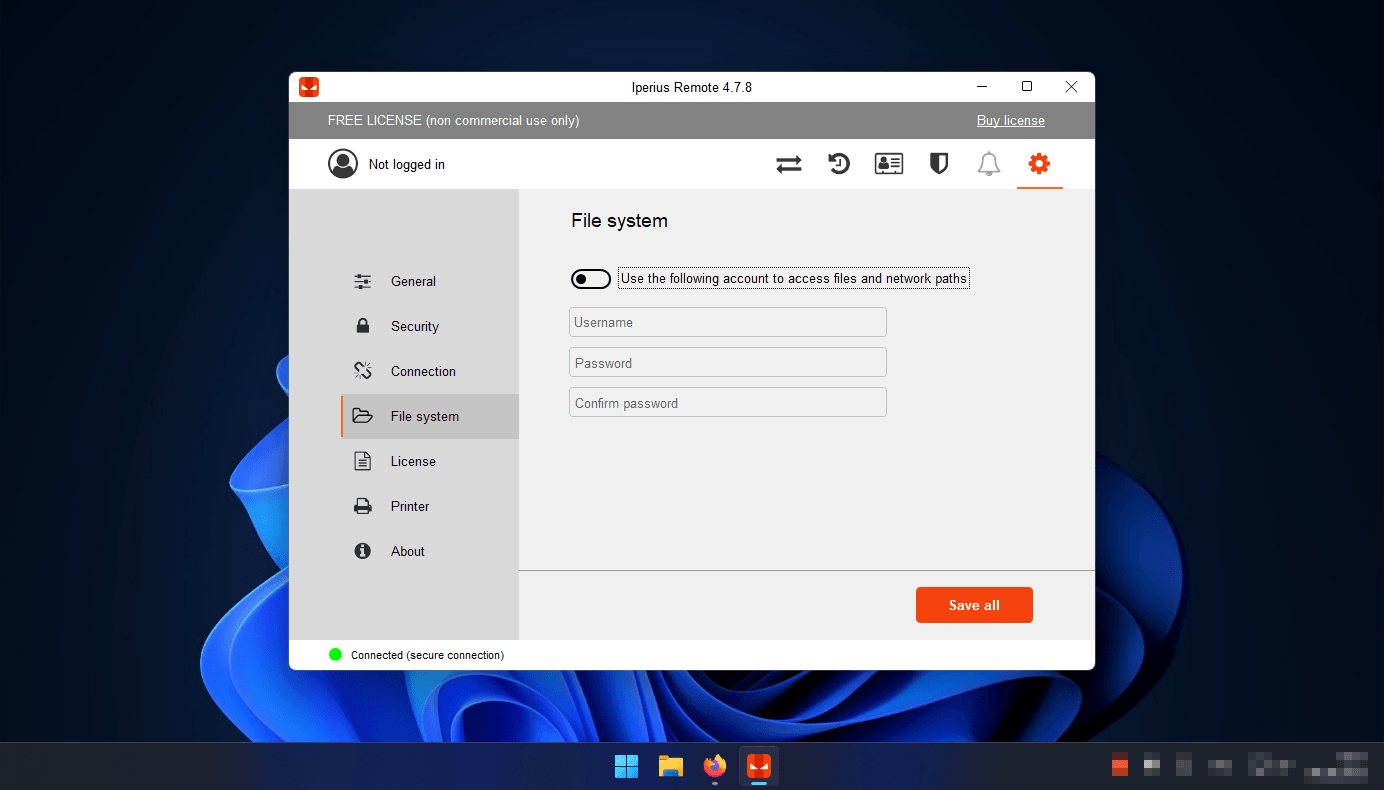
Task: Click the Connected (secure connection) status text
Action: click(x=427, y=656)
